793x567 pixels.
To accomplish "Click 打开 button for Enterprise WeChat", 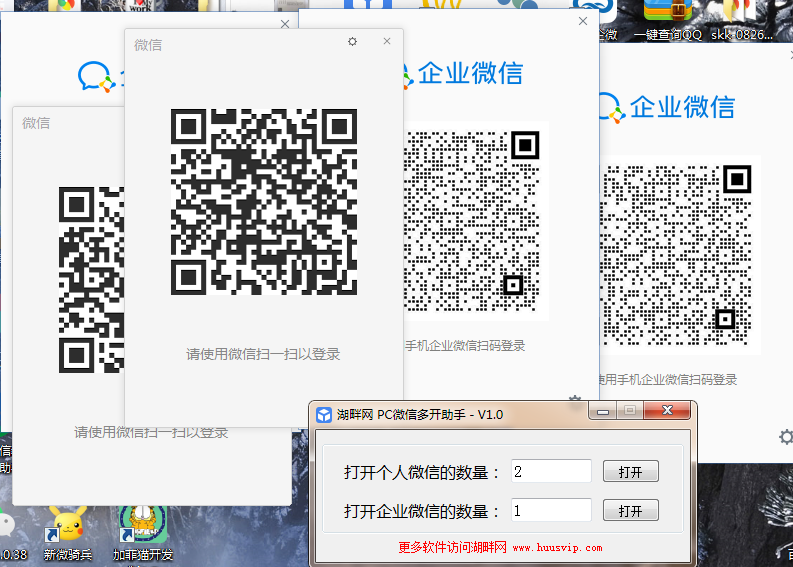I will coord(631,510).
